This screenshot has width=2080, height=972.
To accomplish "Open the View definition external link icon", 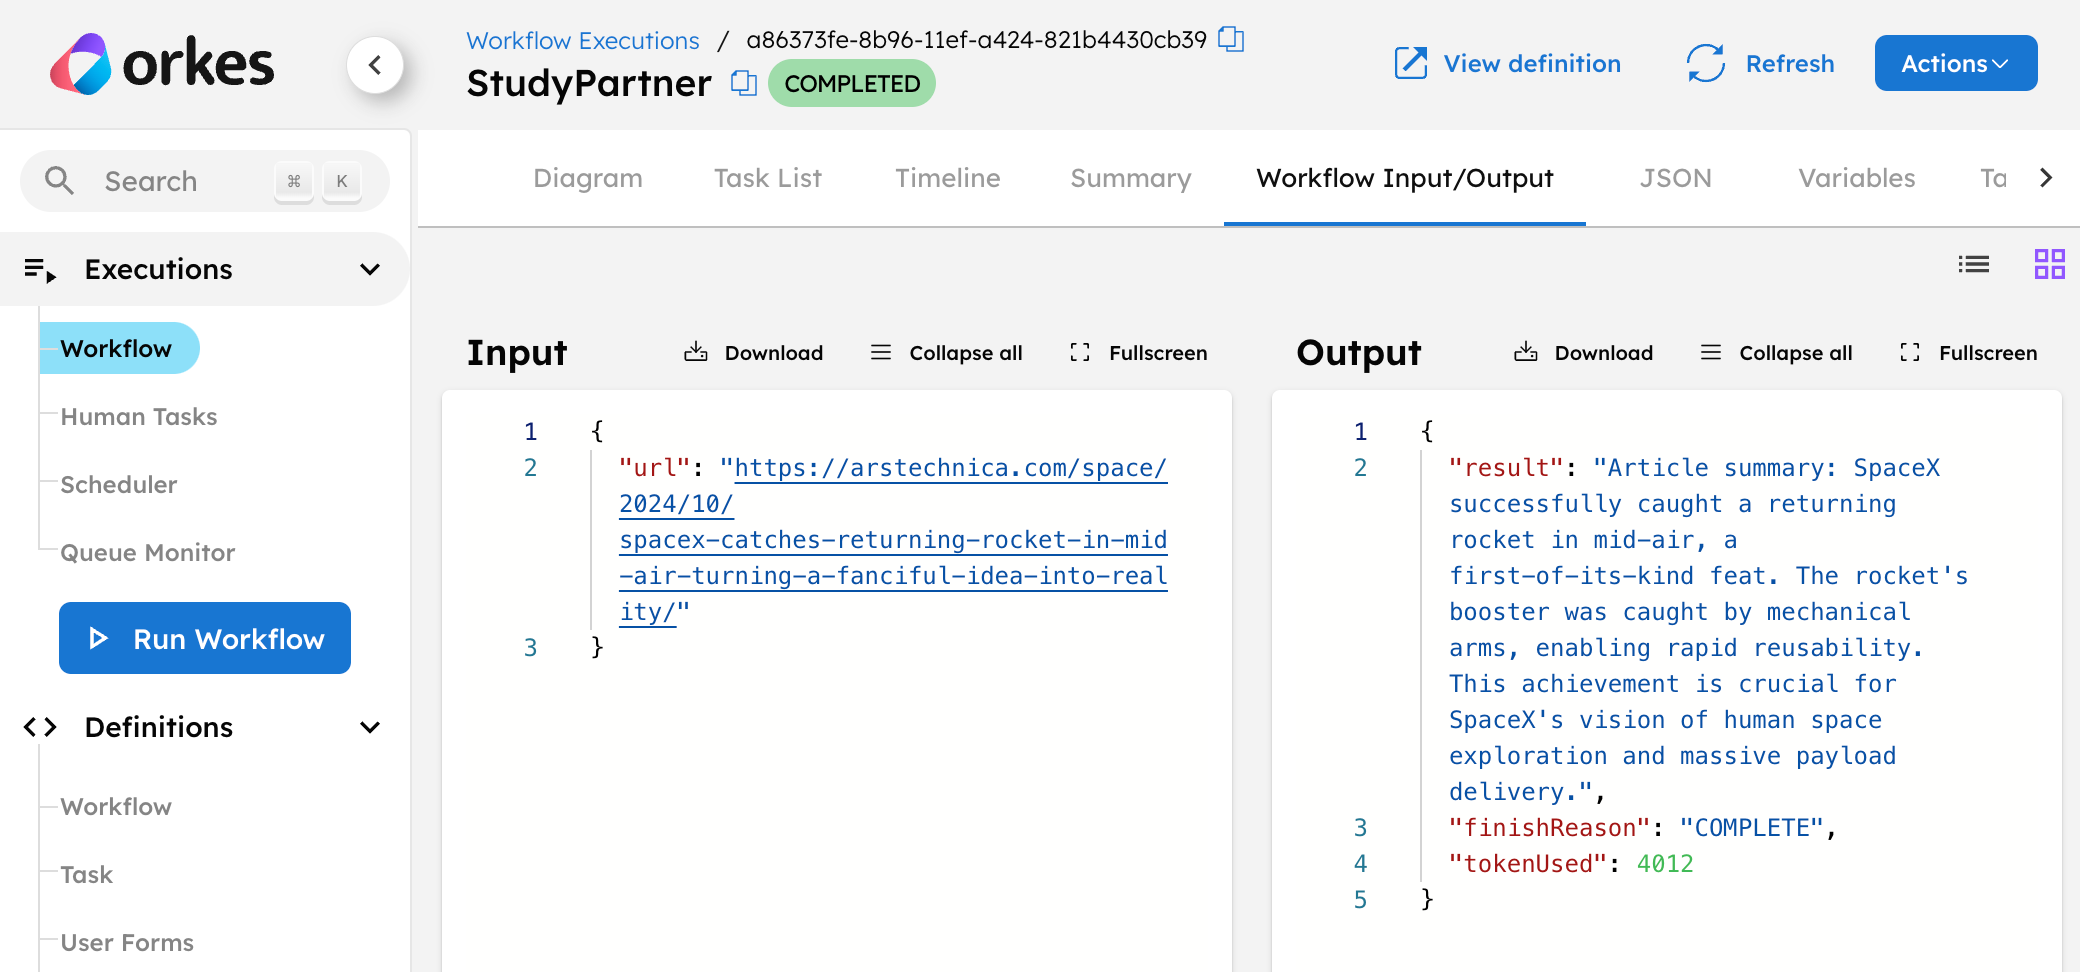I will click(1411, 62).
